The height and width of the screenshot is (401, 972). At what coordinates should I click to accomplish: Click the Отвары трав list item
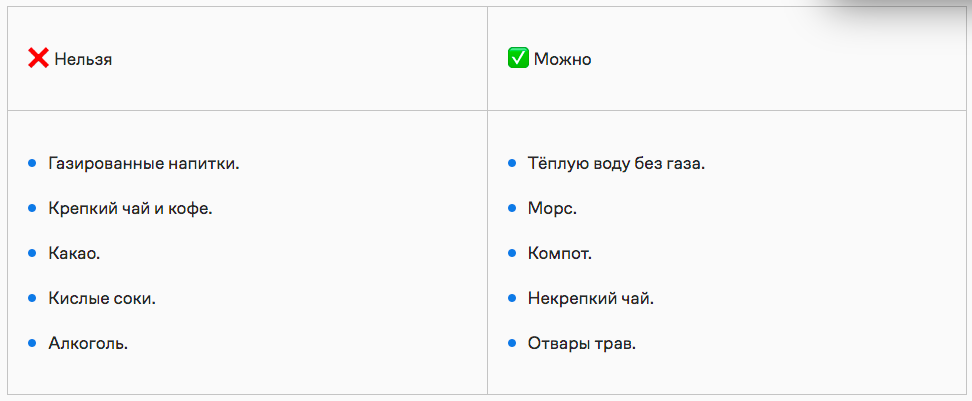(582, 343)
